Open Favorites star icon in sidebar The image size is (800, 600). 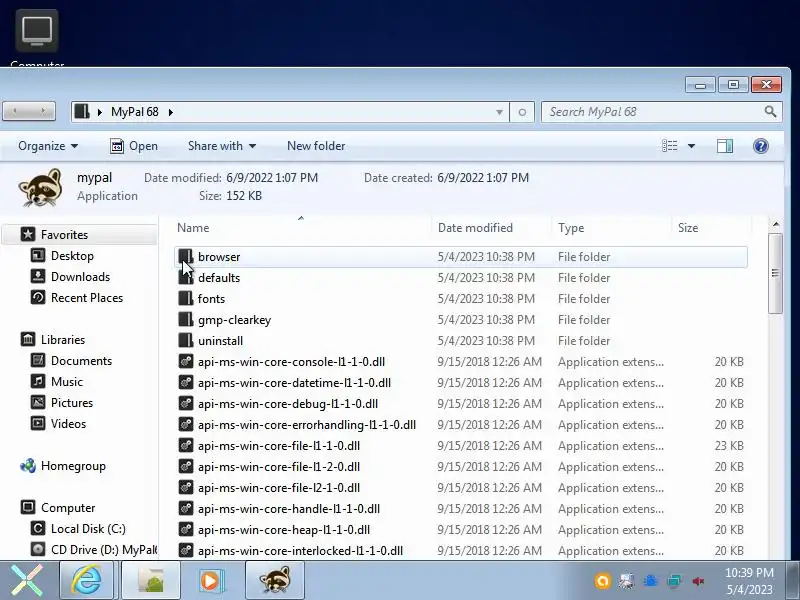[x=28, y=234]
